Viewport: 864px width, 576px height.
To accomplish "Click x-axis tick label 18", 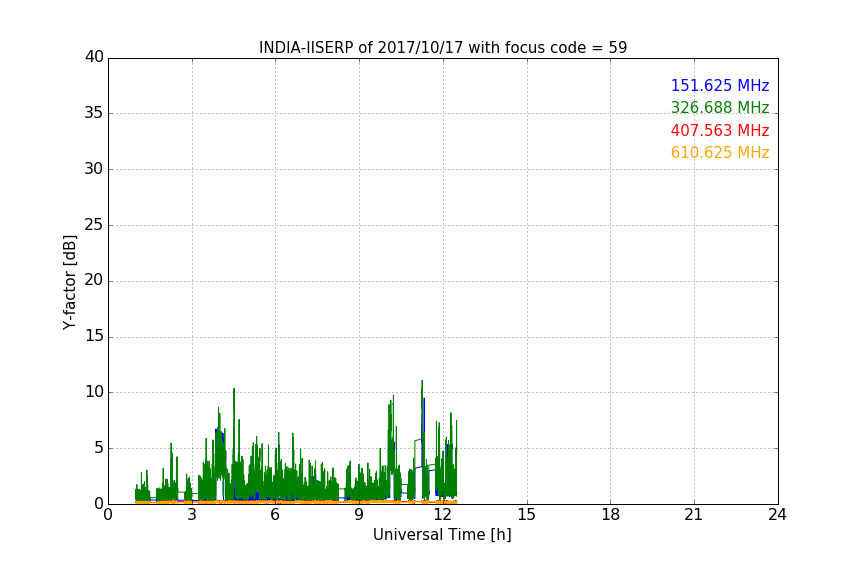I will 611,515.
